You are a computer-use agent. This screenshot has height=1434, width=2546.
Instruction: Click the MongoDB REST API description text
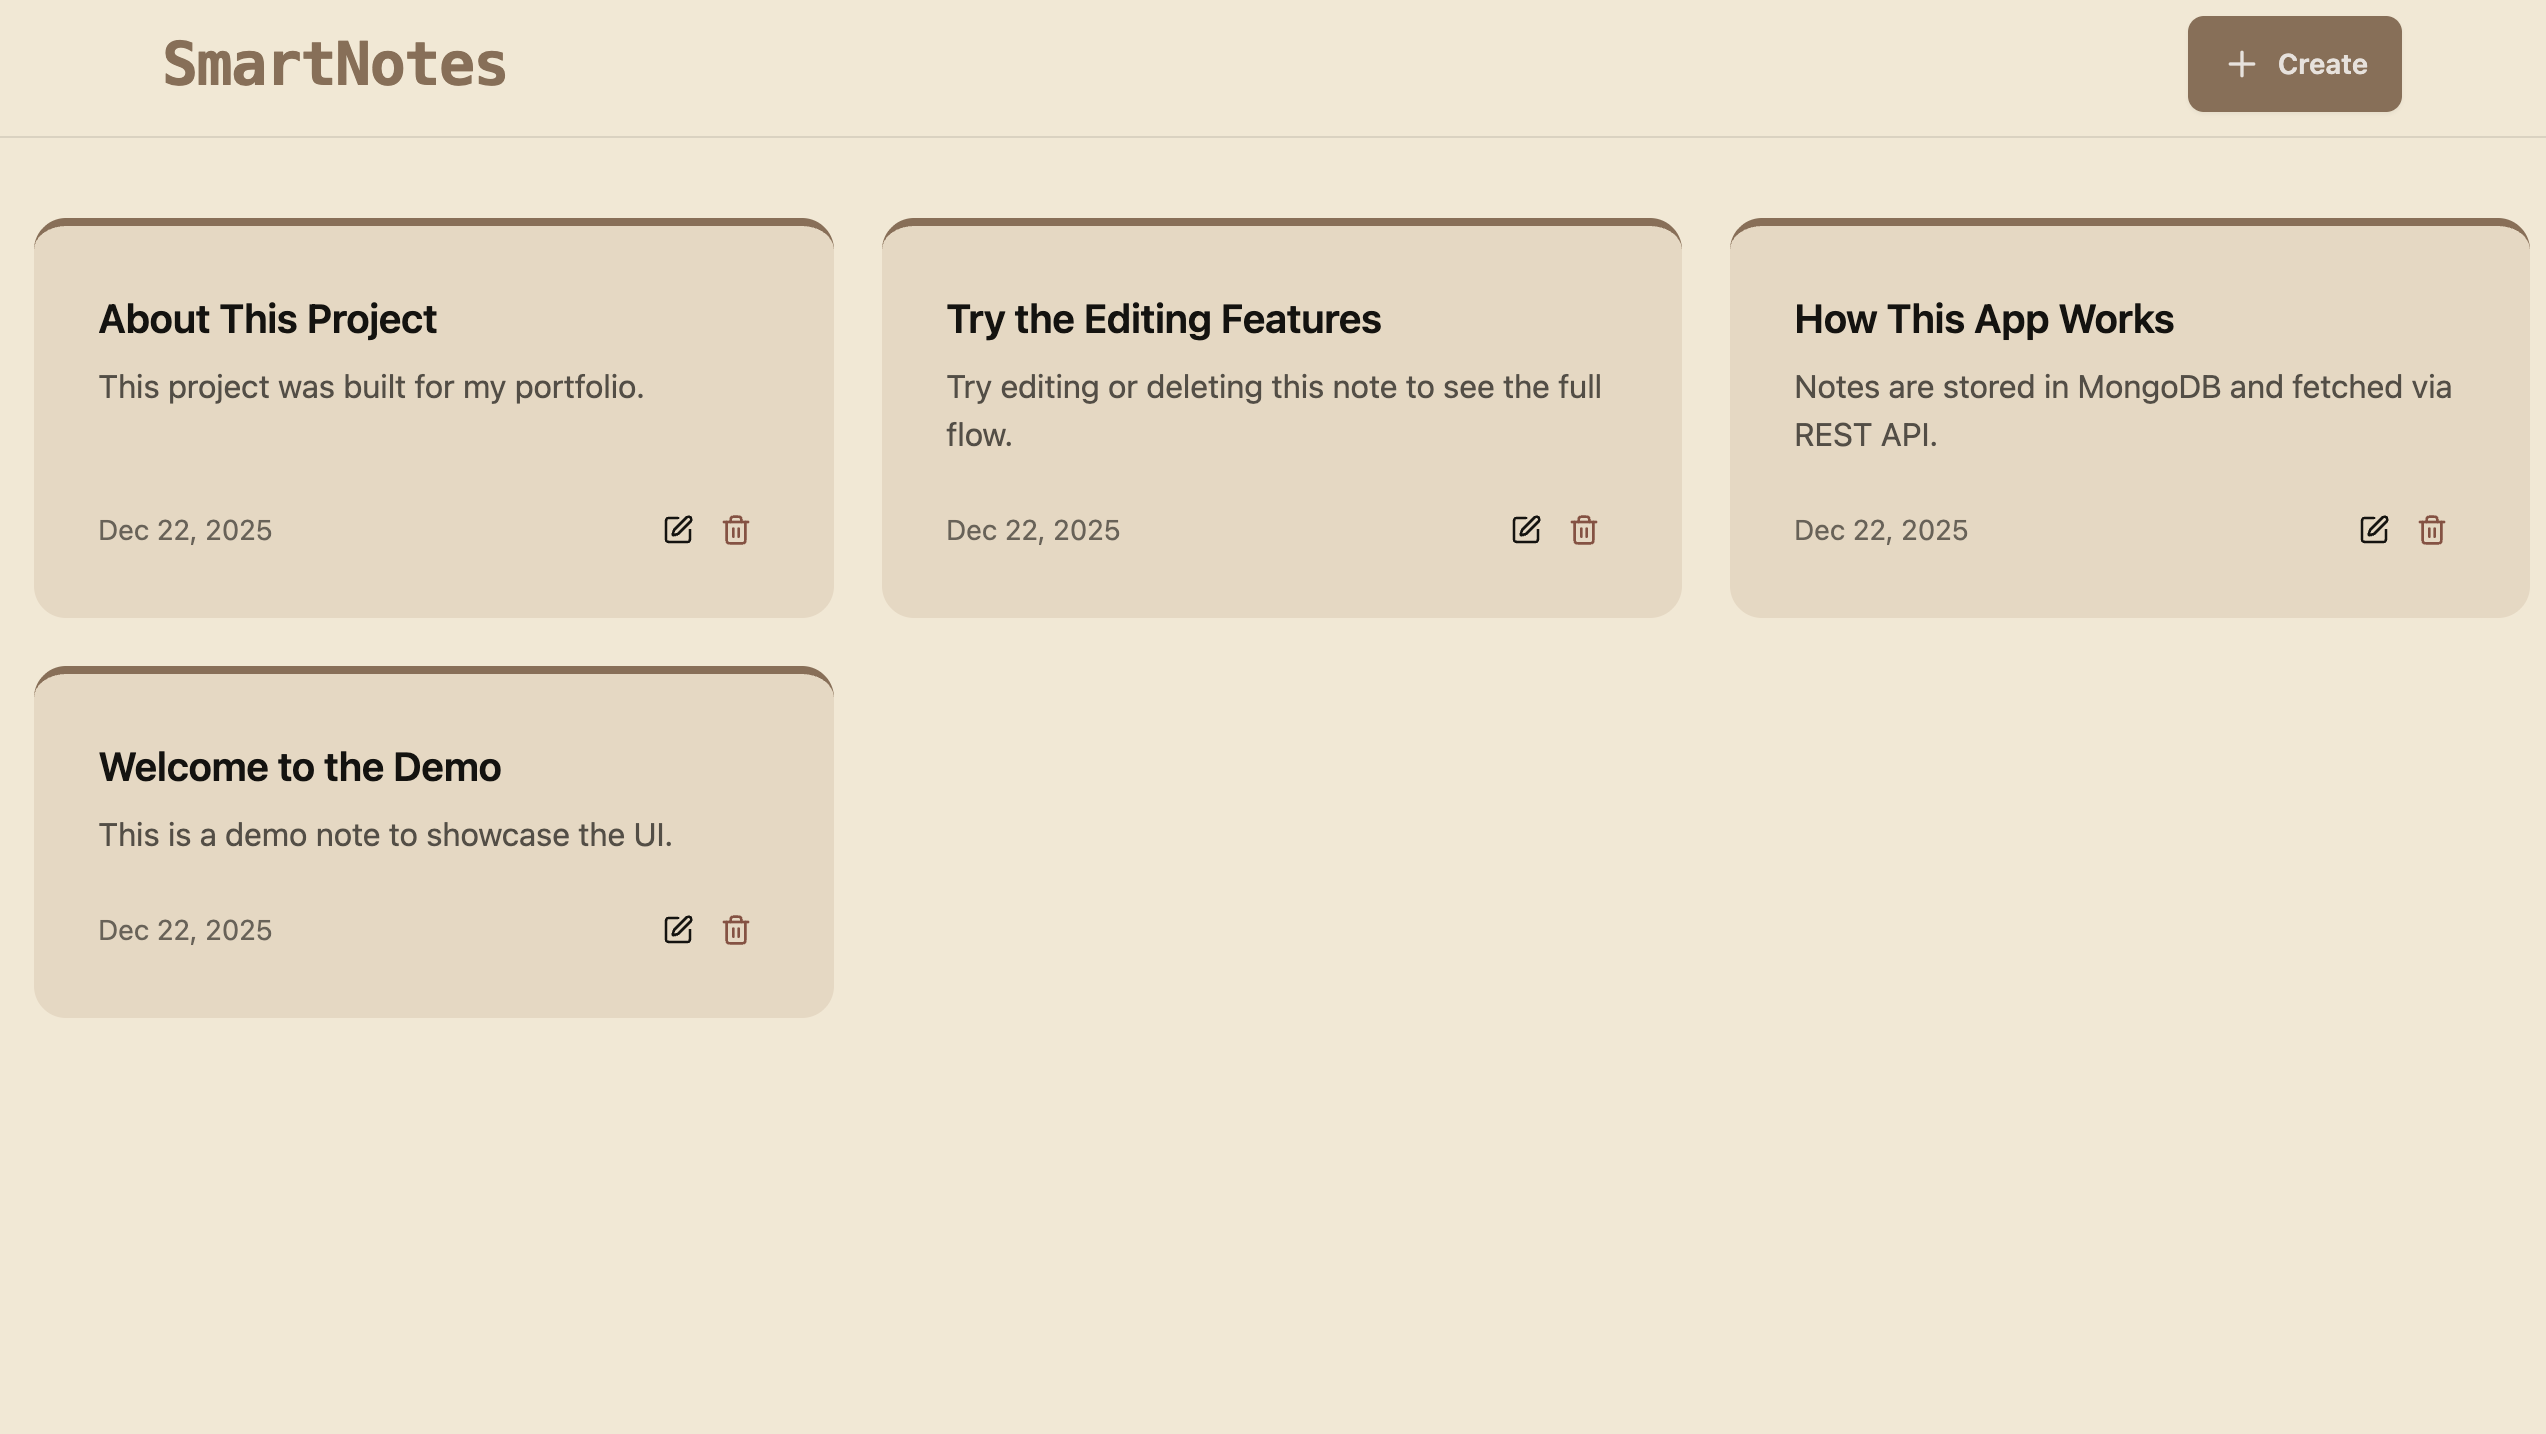click(x=2122, y=410)
